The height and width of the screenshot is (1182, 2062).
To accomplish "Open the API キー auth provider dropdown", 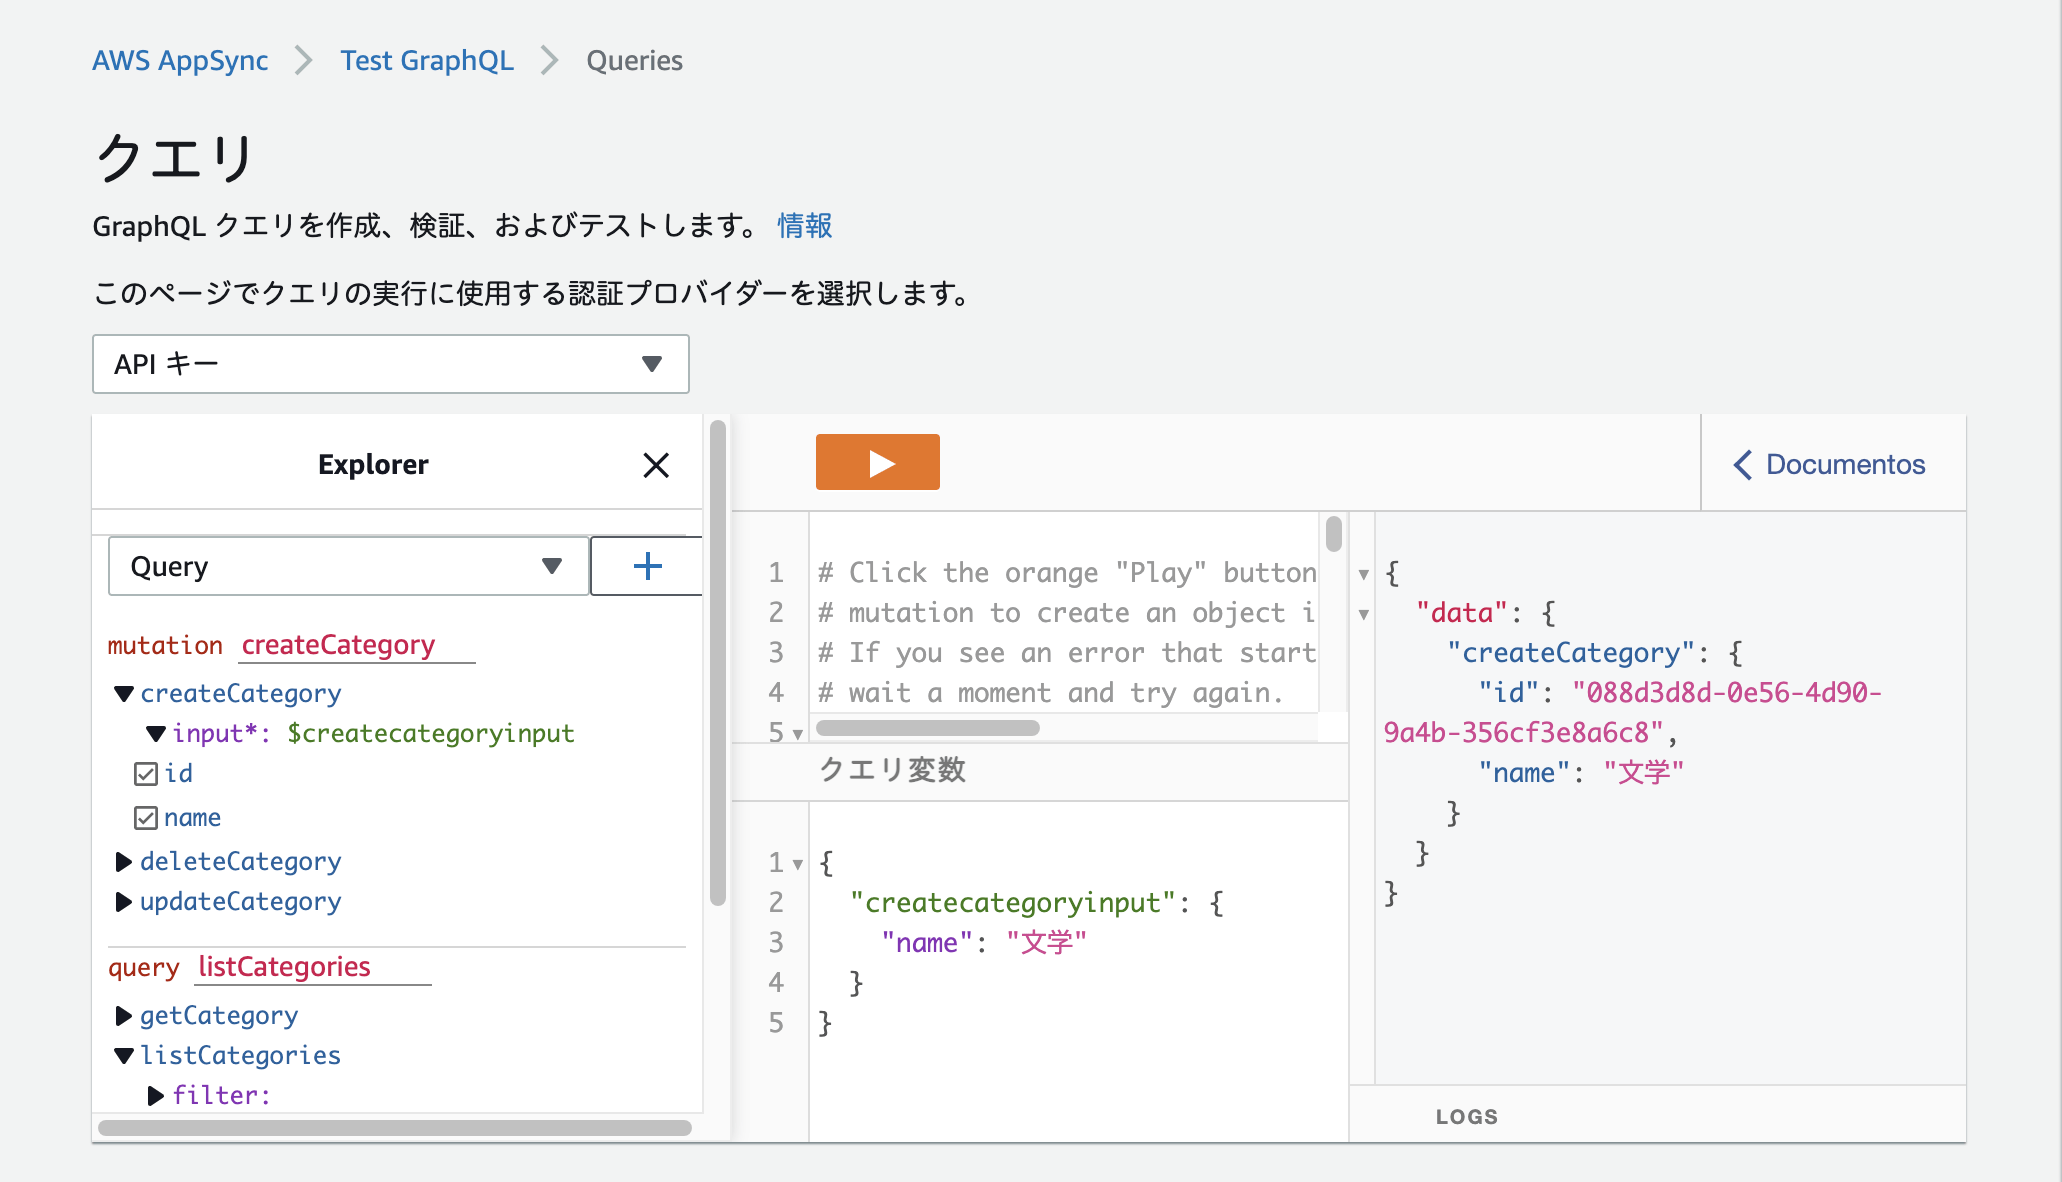I will click(390, 364).
